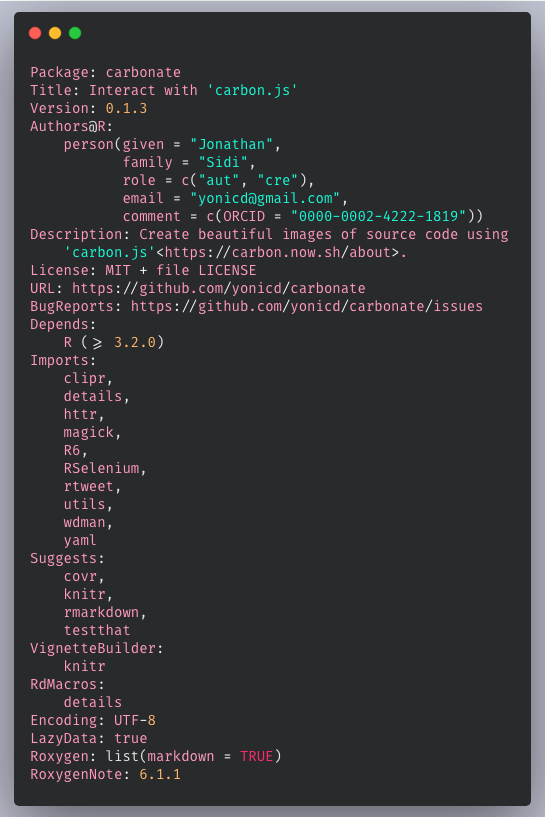Open the BugReports carbonate/issues link
Screen dimensions: 545x817
[307, 306]
